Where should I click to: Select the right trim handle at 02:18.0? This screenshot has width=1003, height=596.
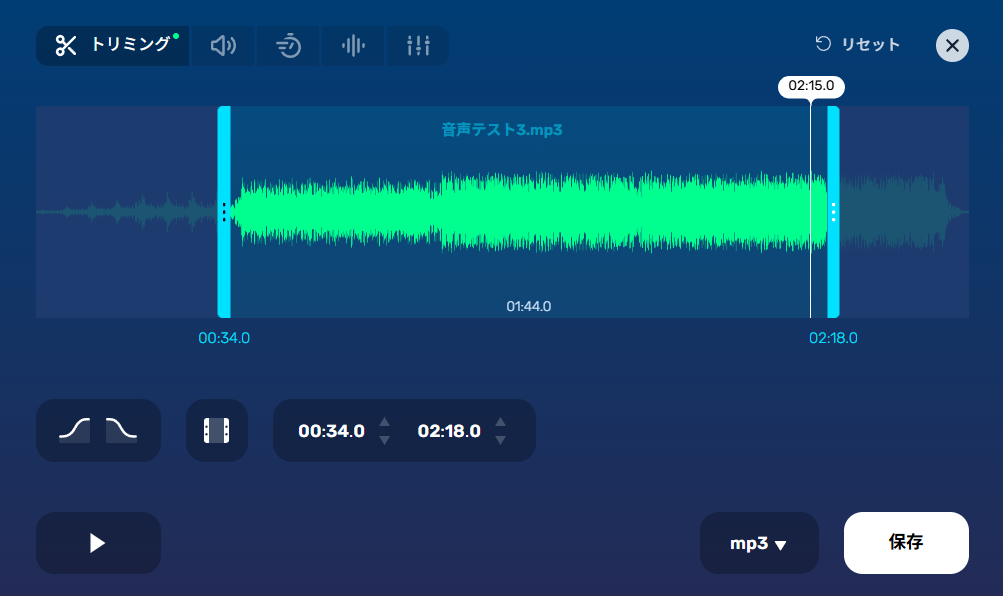pyautogui.click(x=833, y=211)
